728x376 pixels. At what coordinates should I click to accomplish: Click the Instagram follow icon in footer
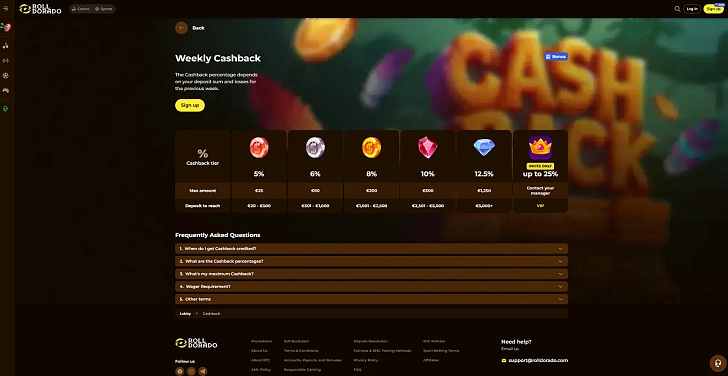(191, 371)
